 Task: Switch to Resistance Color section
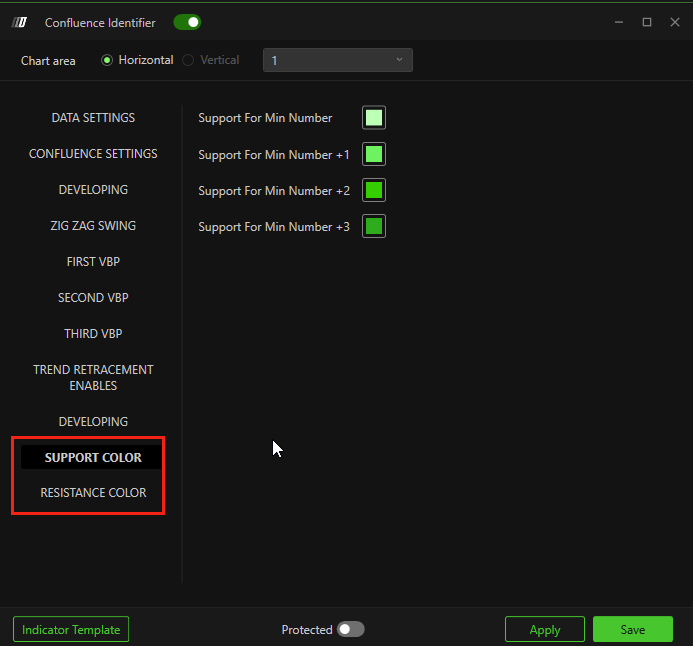93,493
